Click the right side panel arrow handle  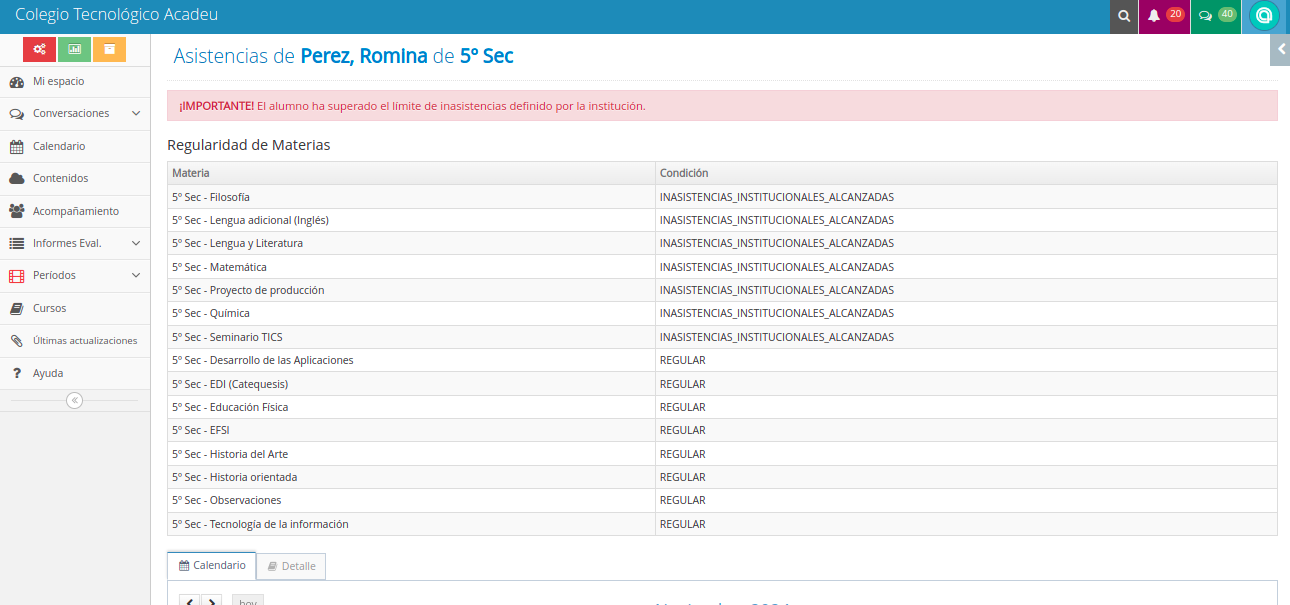pyautogui.click(x=1280, y=49)
